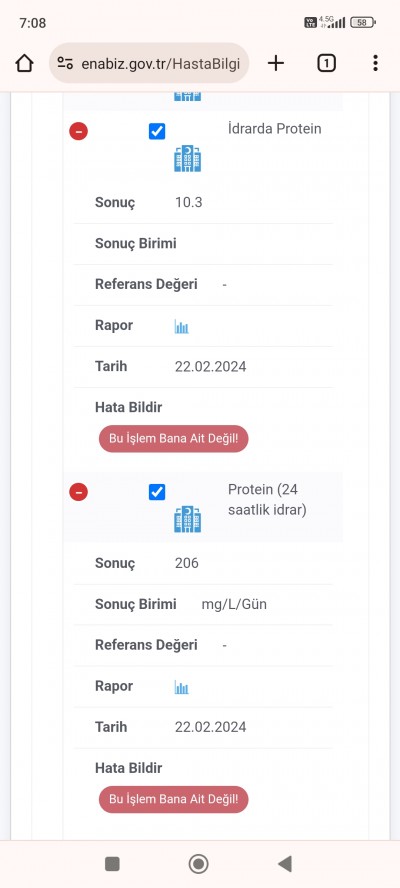Tap Android back navigation triangle

[x=284, y=864]
